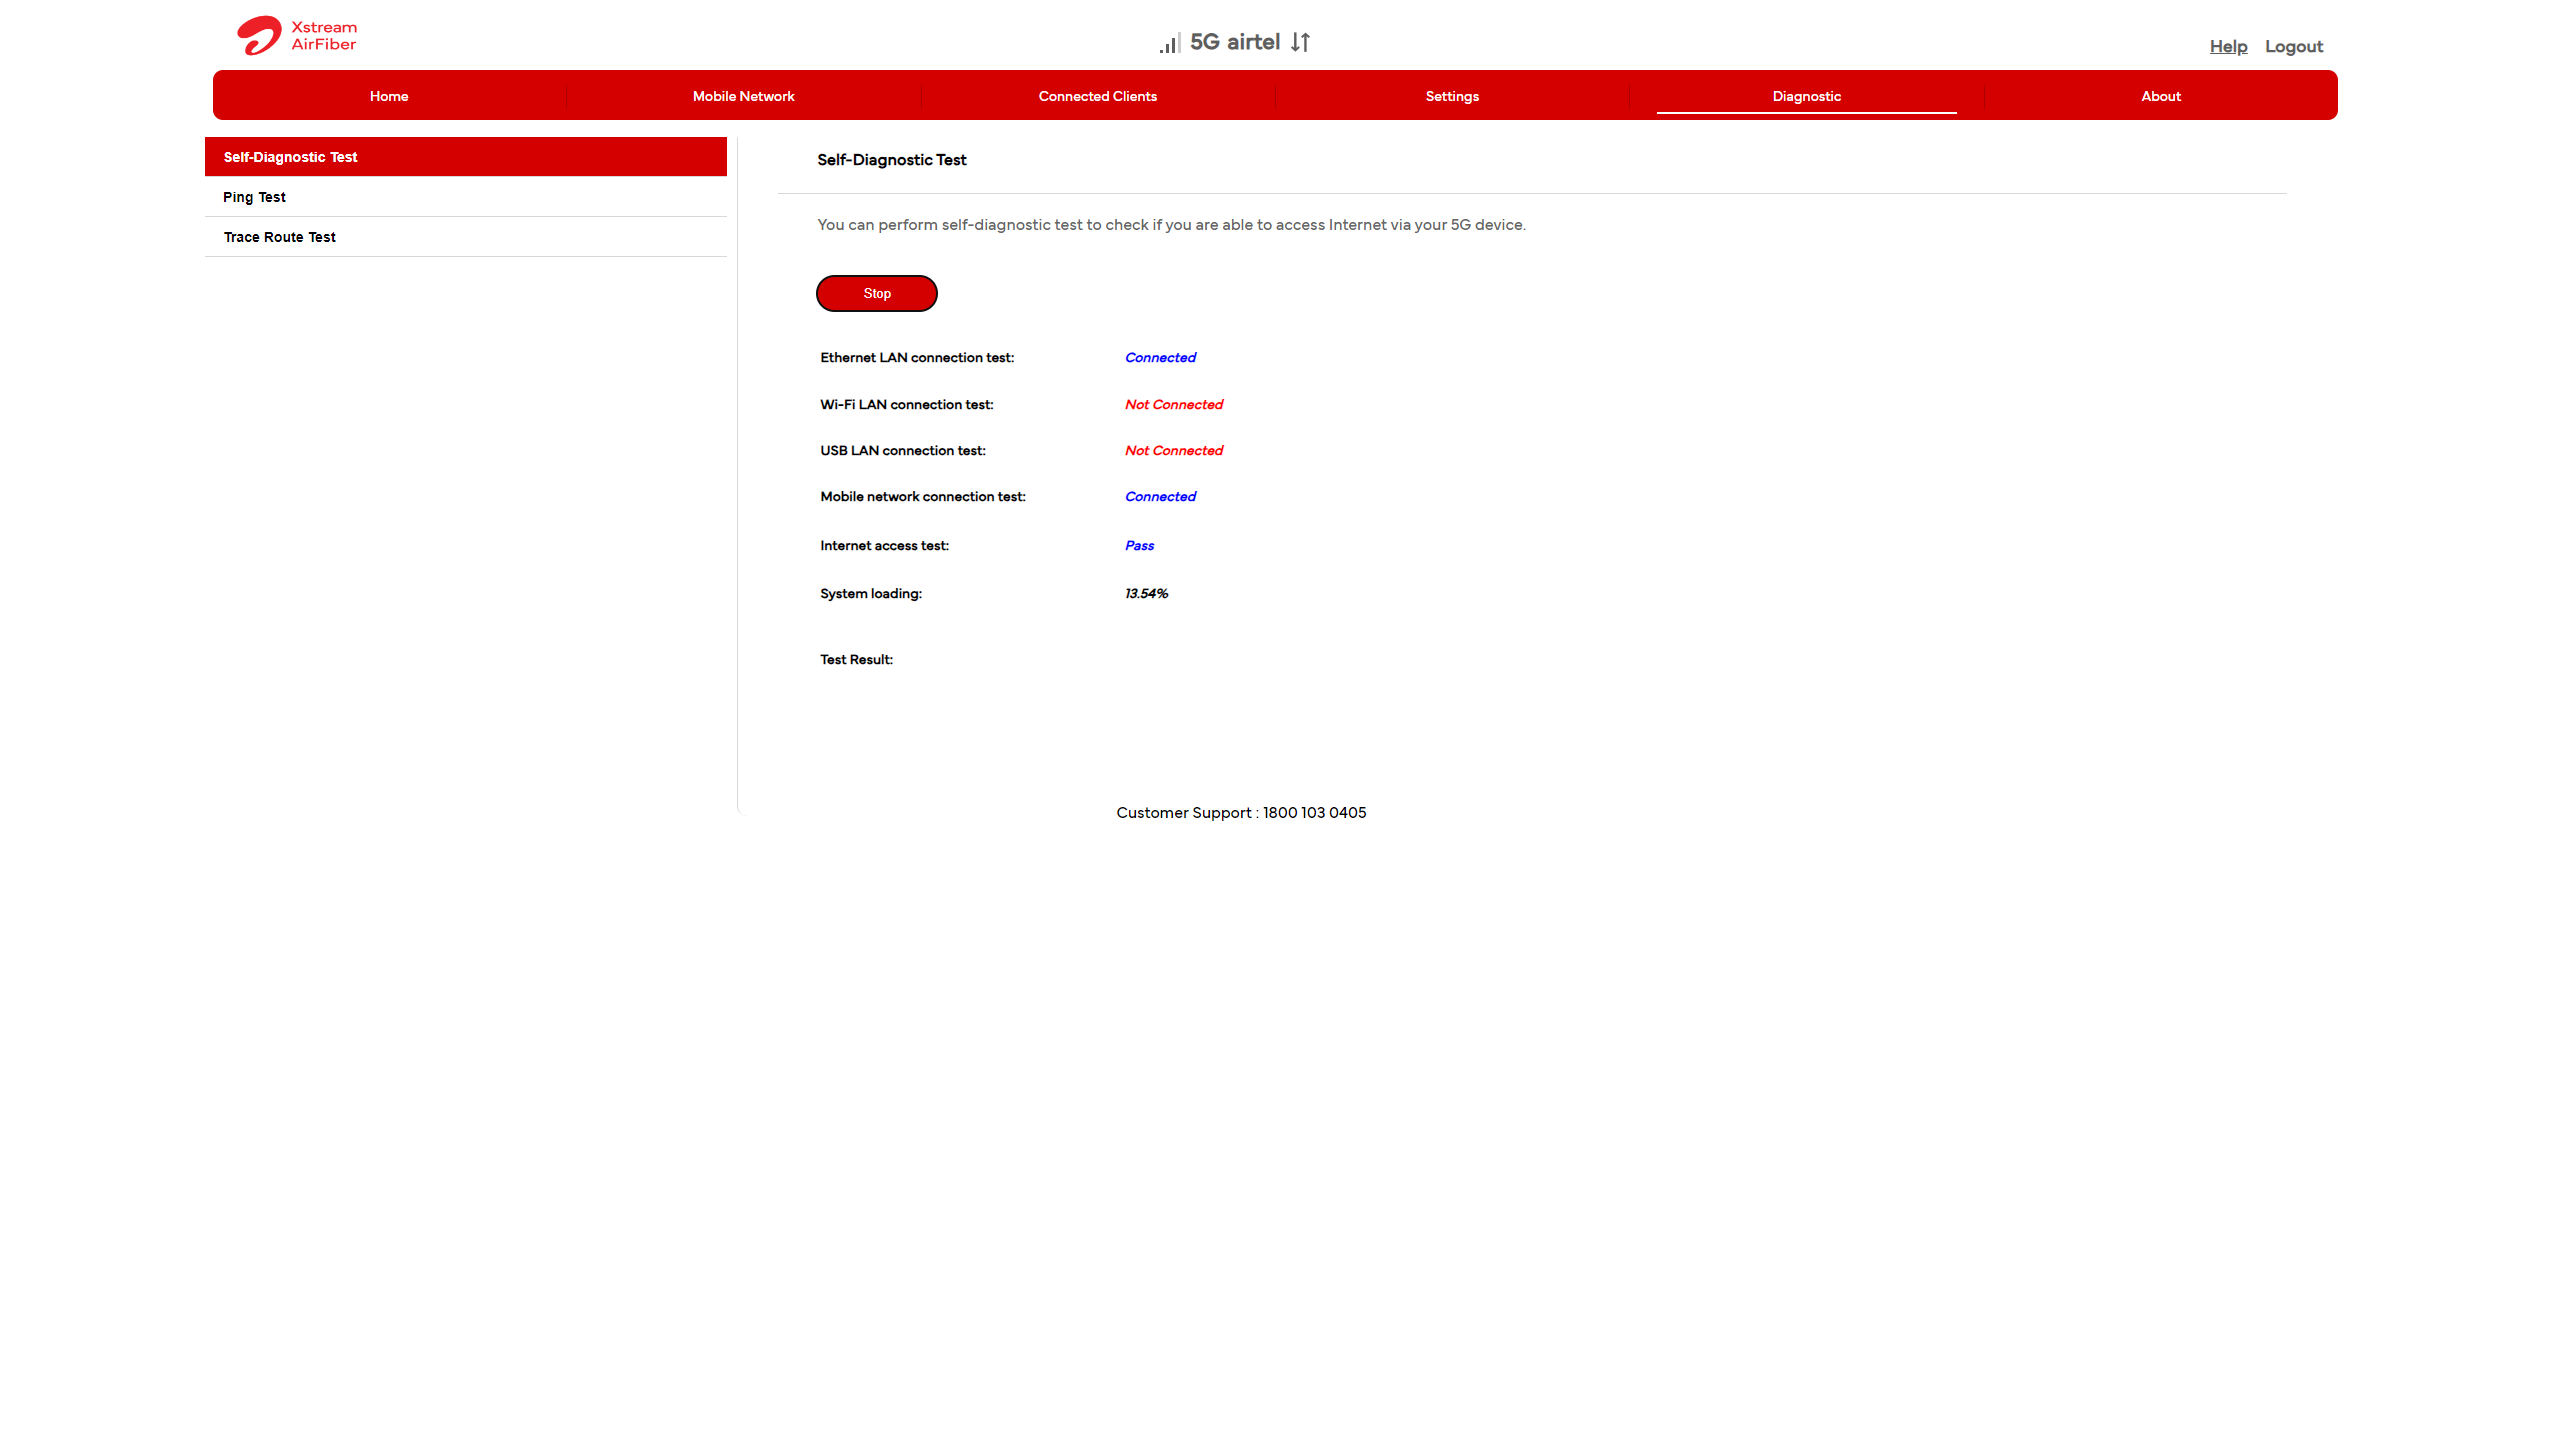Open the Settings tab
Viewport: 2559px width, 1439px height.
click(1452, 96)
